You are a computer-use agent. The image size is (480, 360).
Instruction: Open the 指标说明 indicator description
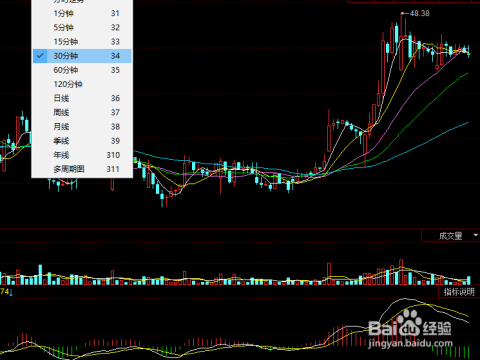pyautogui.click(x=459, y=292)
